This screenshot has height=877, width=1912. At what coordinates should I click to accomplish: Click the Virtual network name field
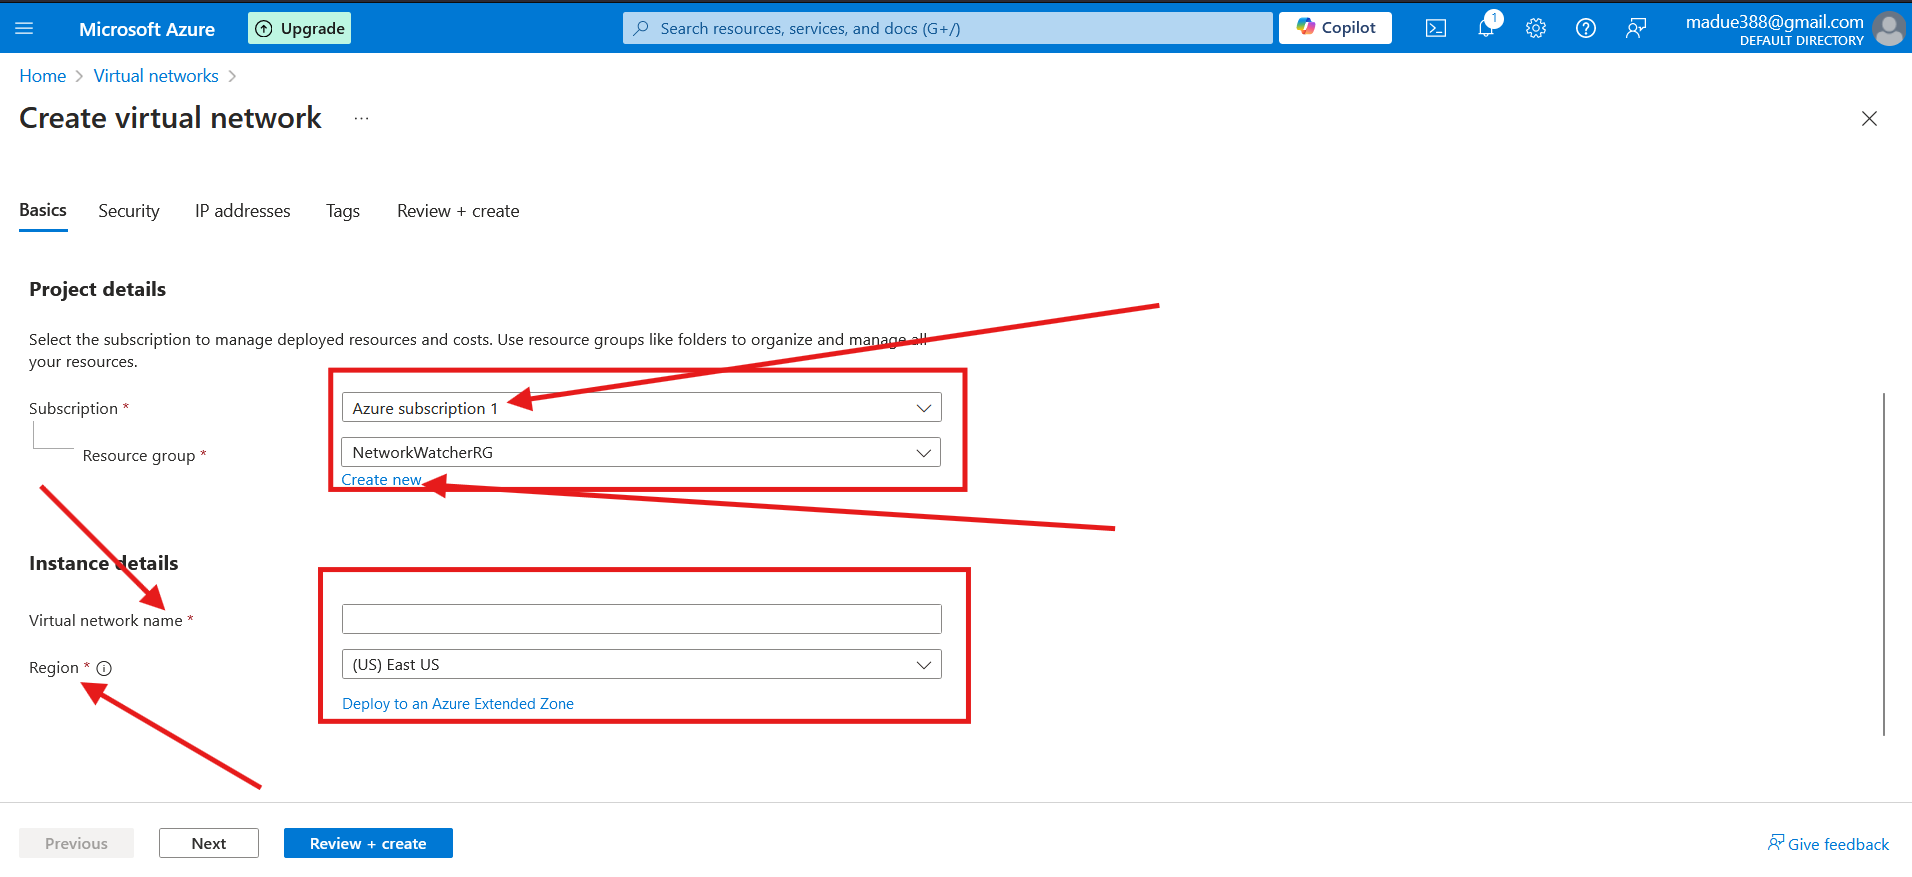pyautogui.click(x=642, y=619)
